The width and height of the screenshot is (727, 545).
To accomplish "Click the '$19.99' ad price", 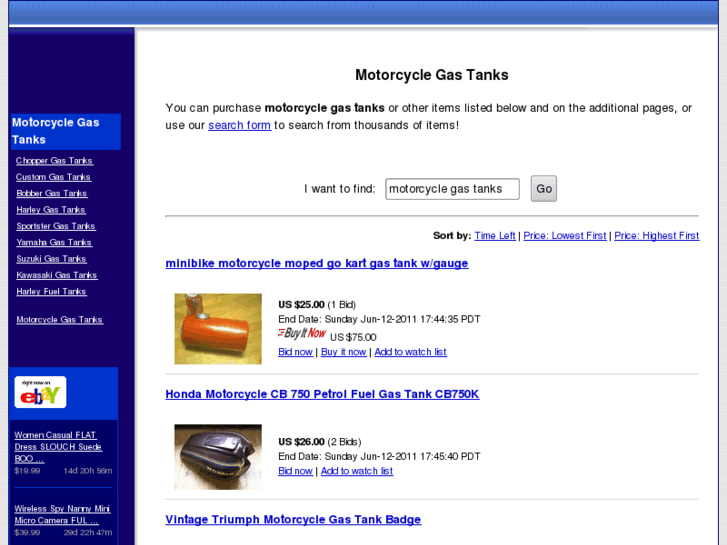I will point(27,471).
